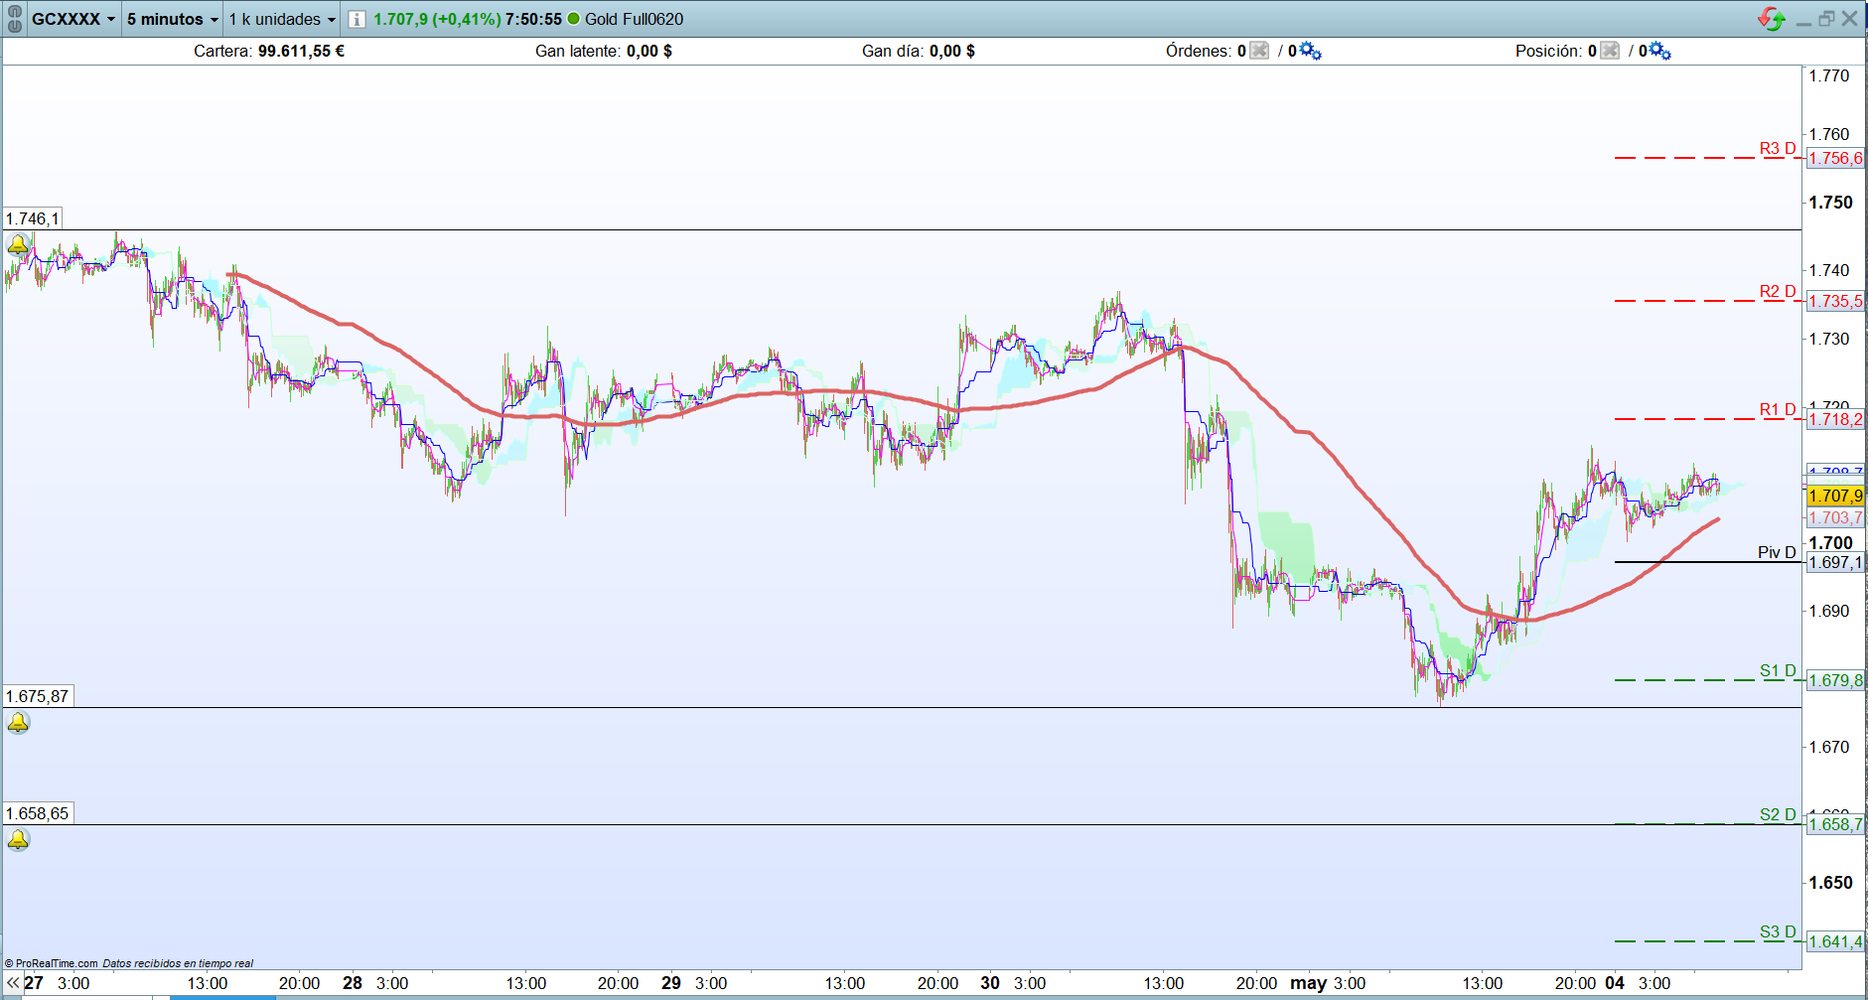
Task: Click the R3 D resistance label
Action: 1778,149
